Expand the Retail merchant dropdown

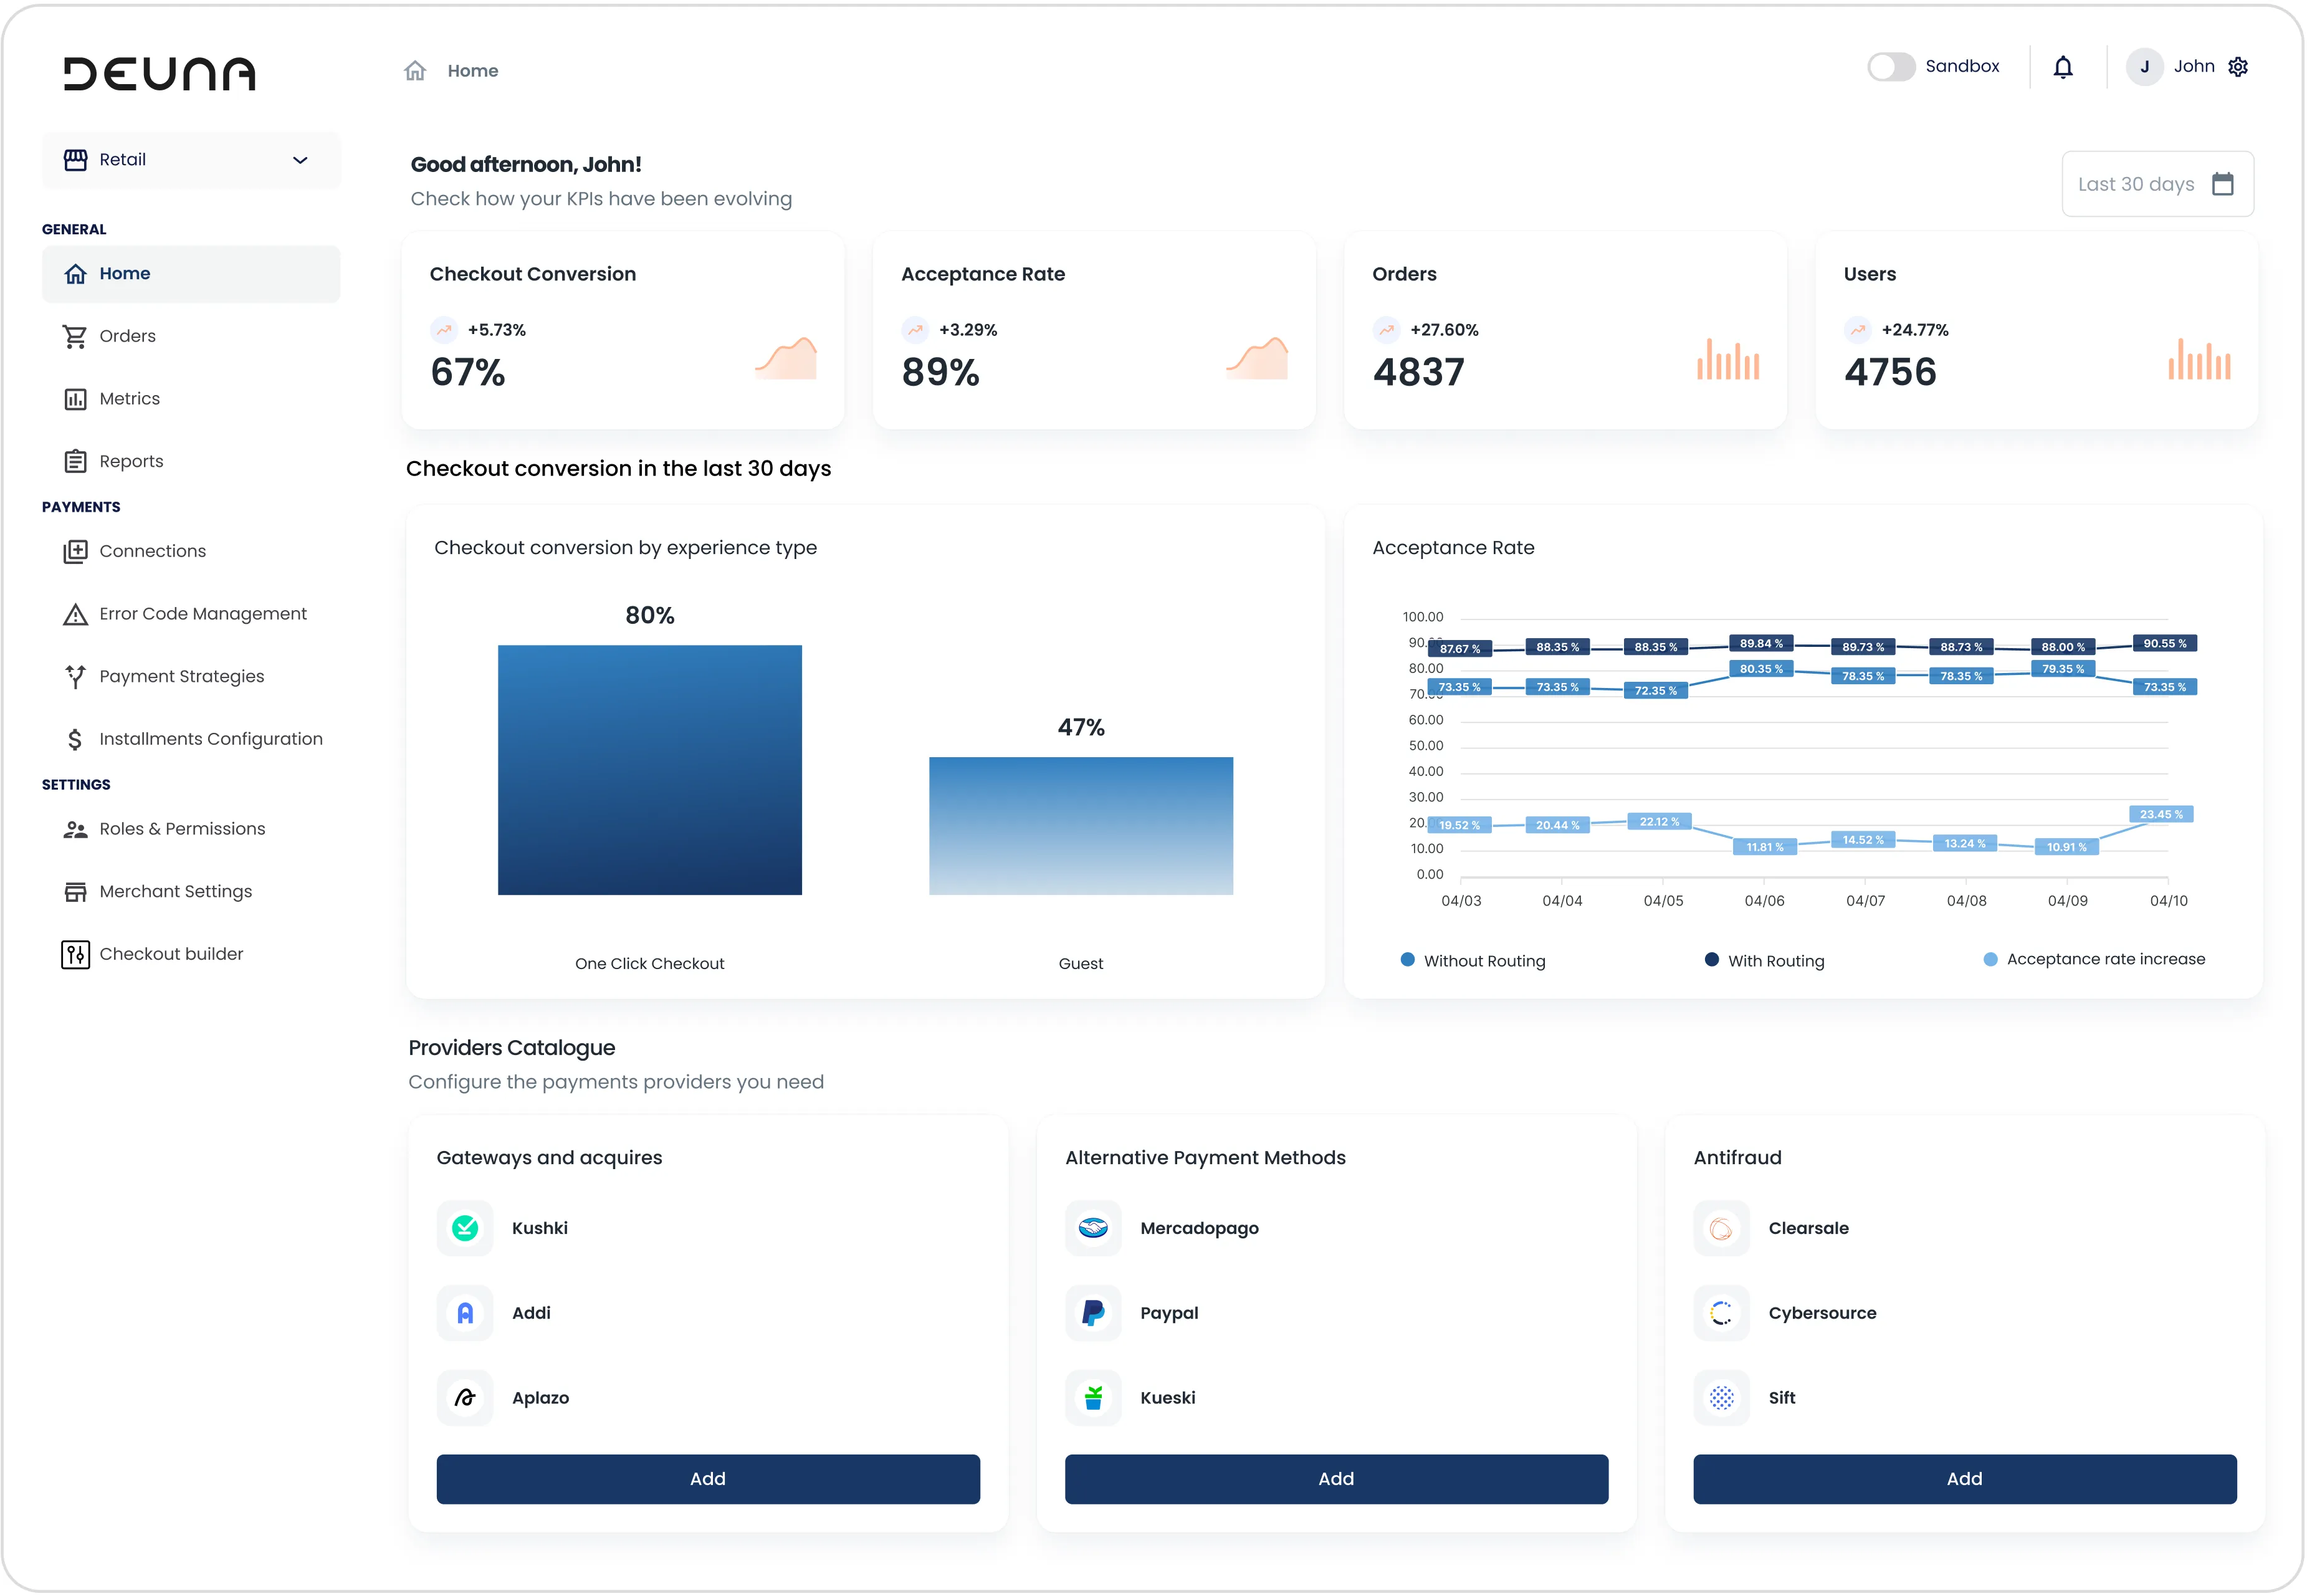coord(191,160)
